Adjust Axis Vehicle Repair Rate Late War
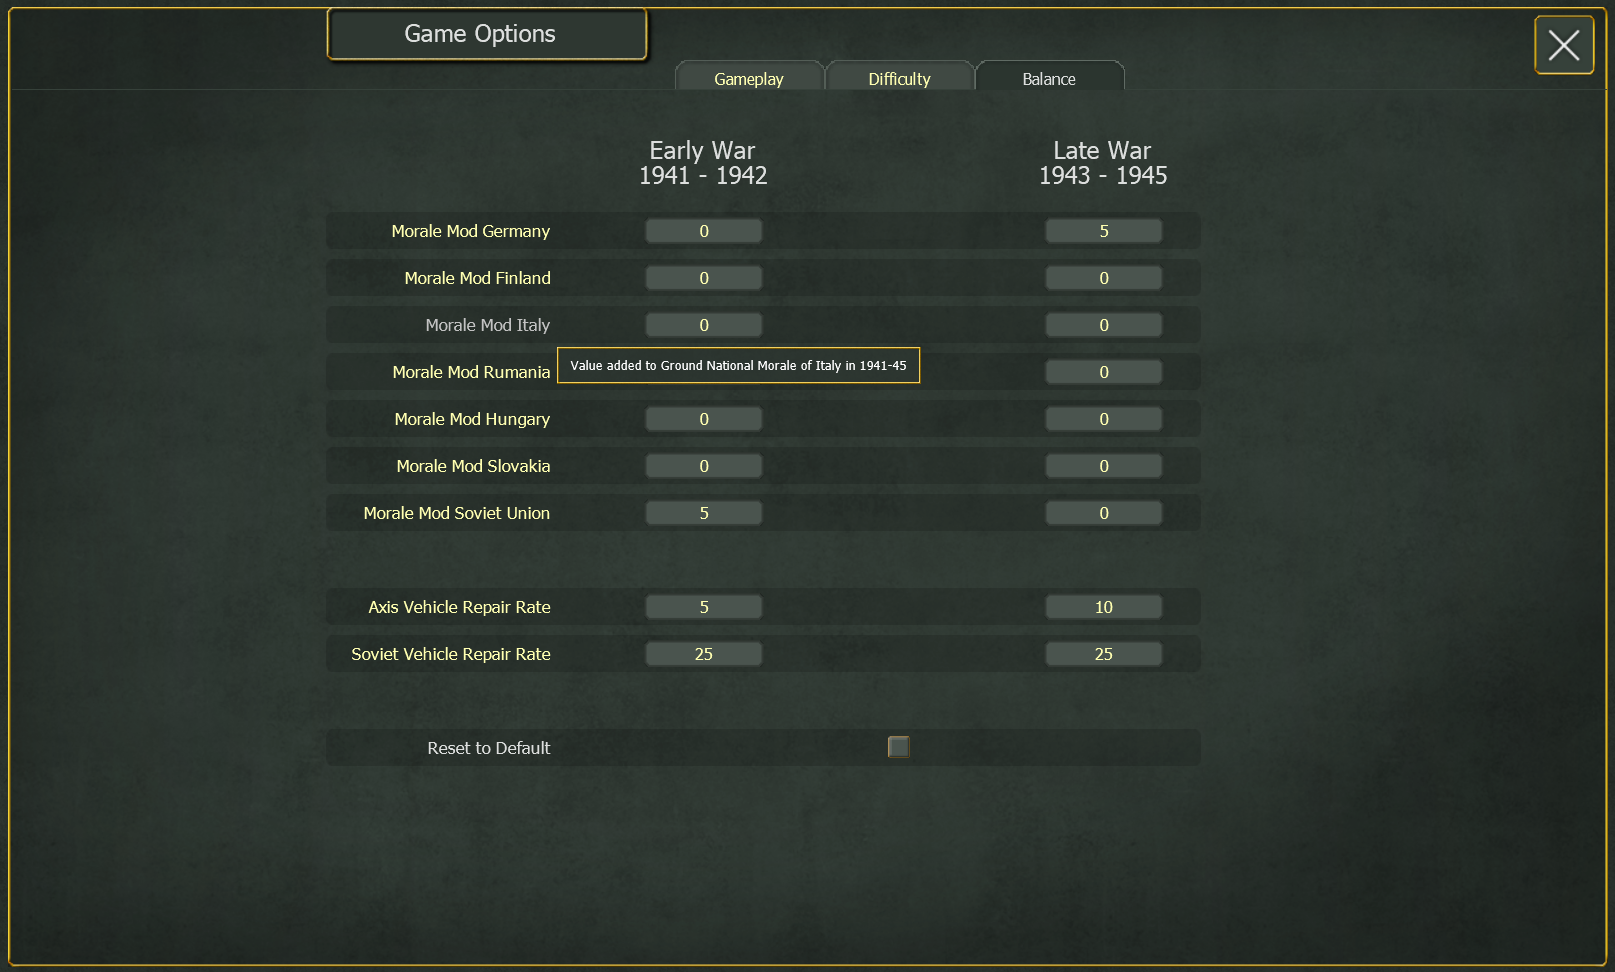Viewport: 1615px width, 972px height. tap(1103, 607)
